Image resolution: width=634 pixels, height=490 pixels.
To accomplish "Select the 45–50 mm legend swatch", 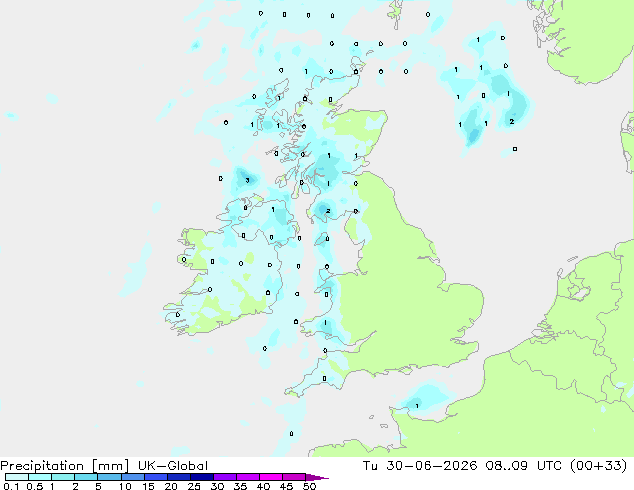I will point(294,477).
